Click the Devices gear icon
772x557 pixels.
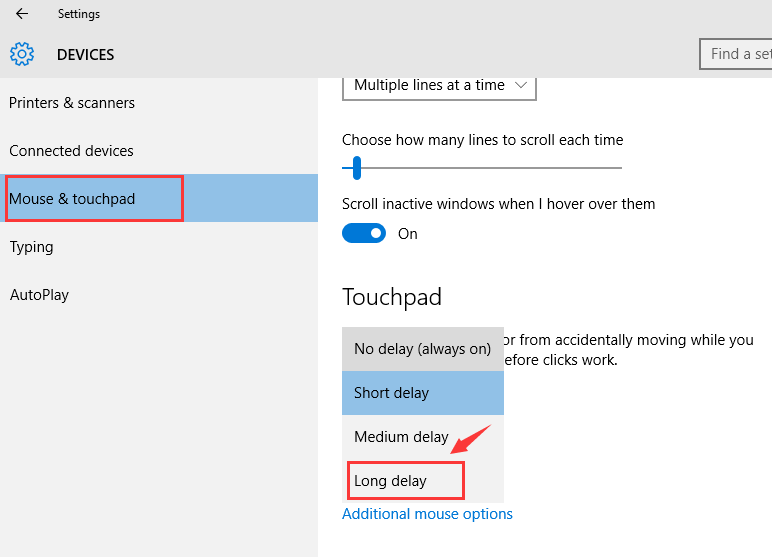tap(22, 54)
